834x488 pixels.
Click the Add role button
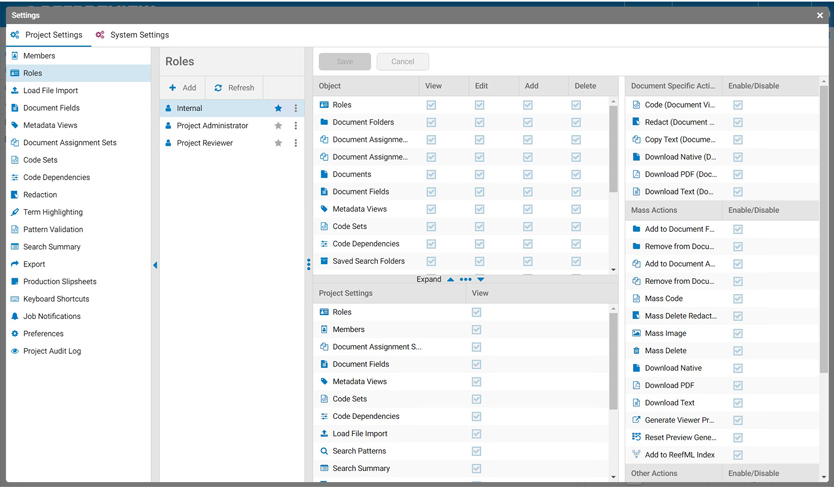(x=182, y=87)
